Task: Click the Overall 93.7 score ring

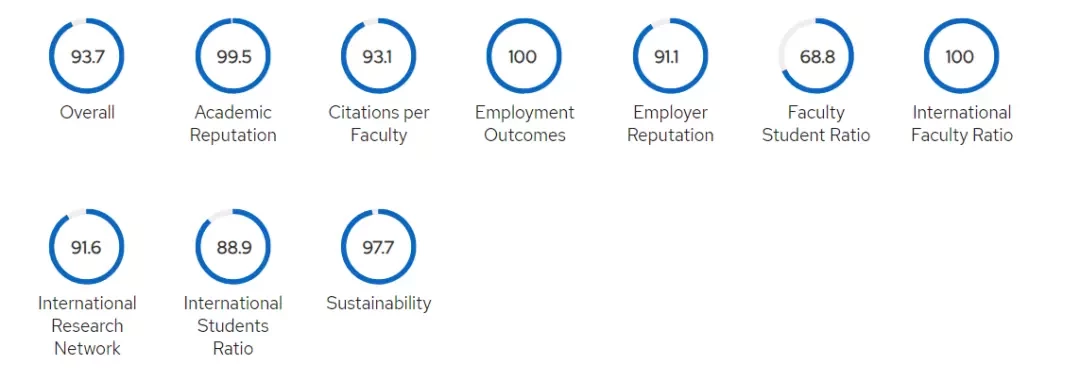Action: tap(87, 56)
